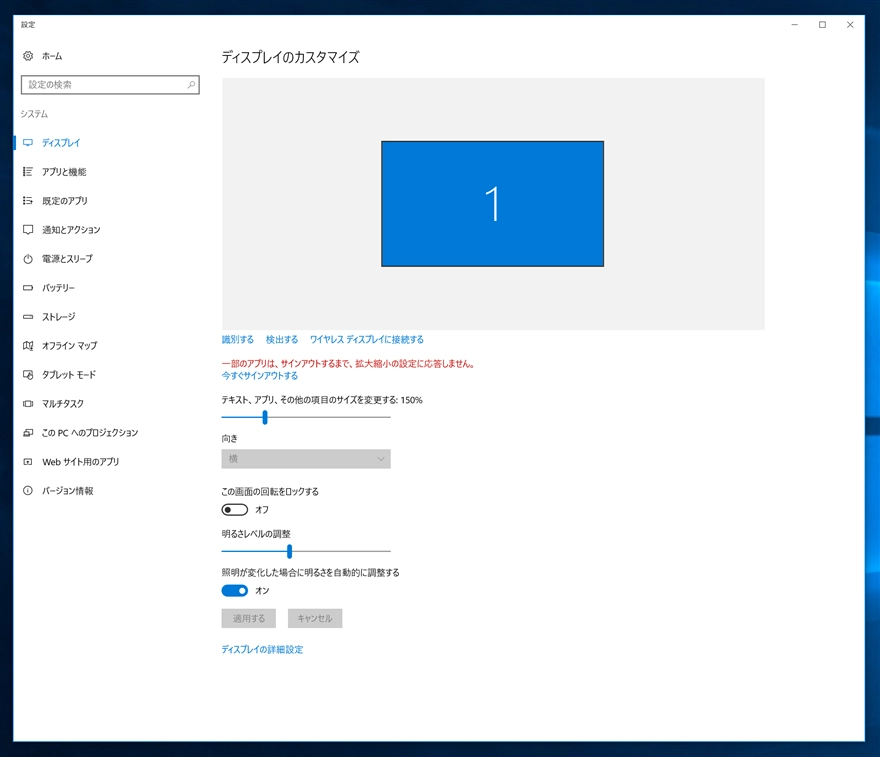This screenshot has height=757, width=880.
Task: Select display 1 monitor rectangle
Action: pyautogui.click(x=492, y=204)
